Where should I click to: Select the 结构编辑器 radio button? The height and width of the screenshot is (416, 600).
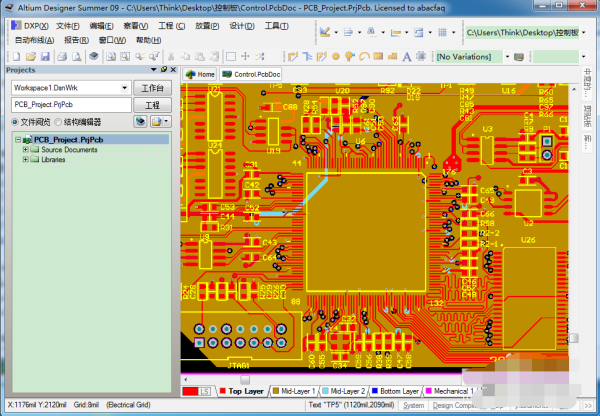click(58, 122)
